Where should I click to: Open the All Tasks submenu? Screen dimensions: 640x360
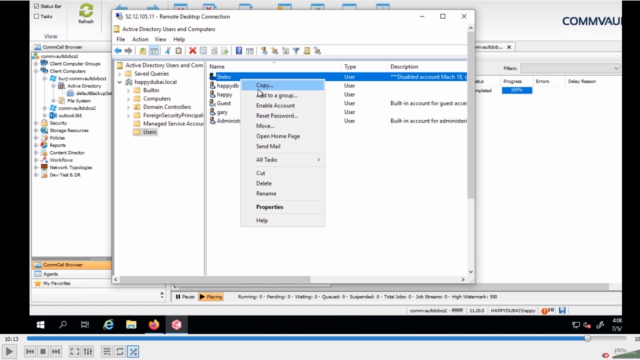[x=282, y=160]
